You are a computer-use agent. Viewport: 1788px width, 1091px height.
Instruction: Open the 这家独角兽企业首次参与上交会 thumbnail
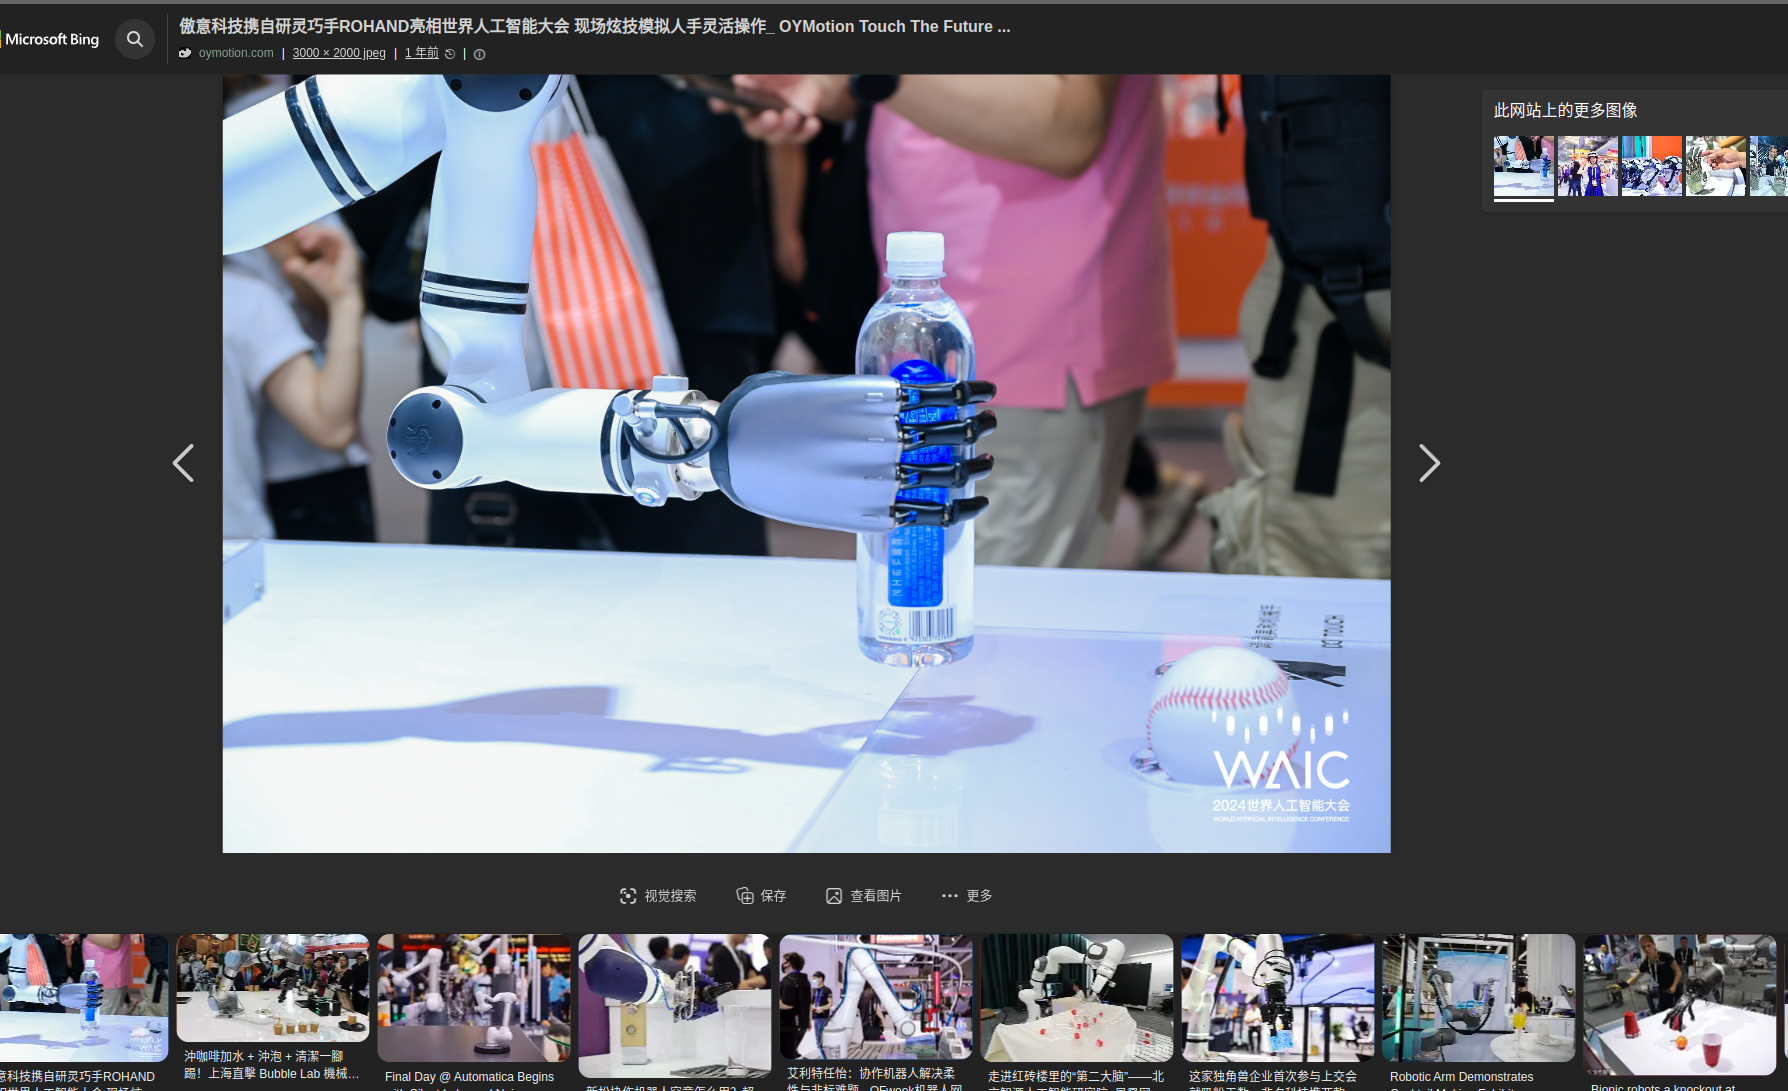1278,997
